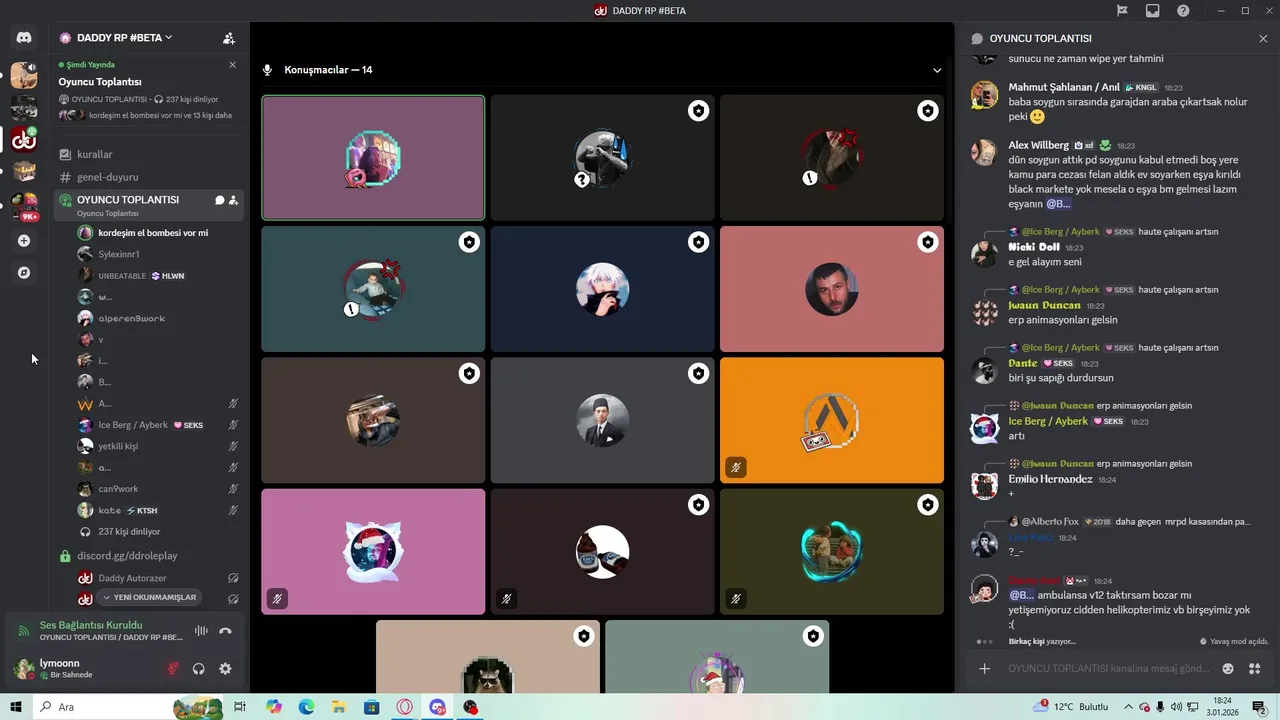Open voice noise suppression waveform icon
Screen dimensions: 1280x720
(x=201, y=631)
